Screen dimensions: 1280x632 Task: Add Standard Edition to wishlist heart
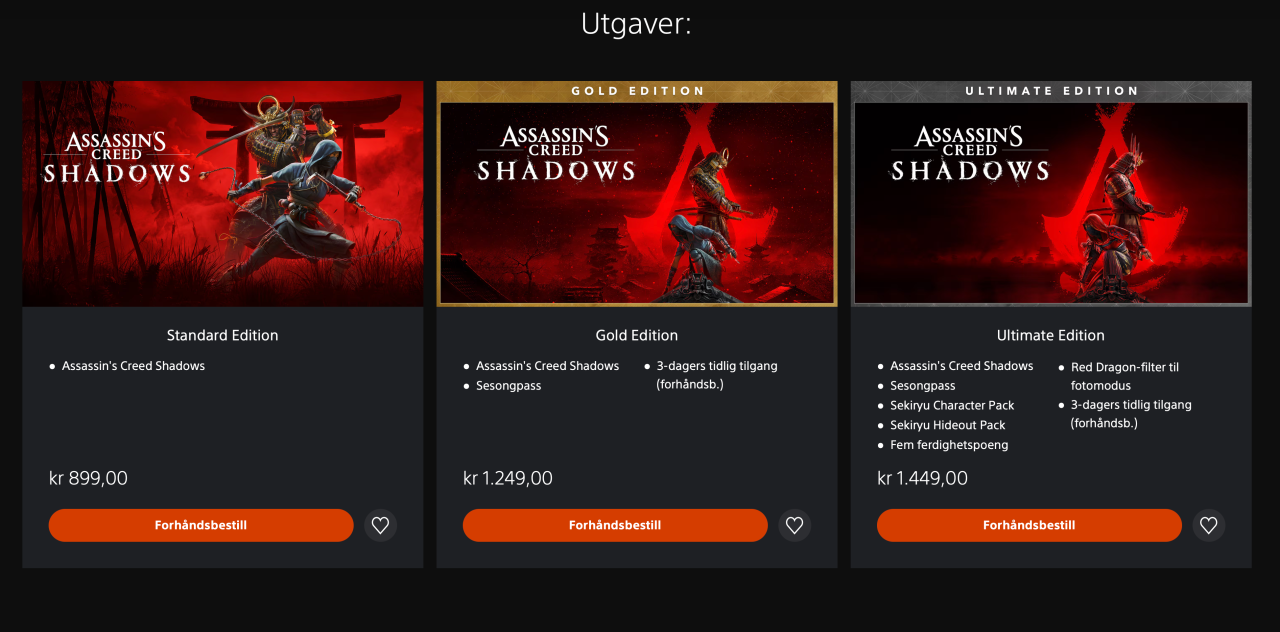click(x=380, y=525)
